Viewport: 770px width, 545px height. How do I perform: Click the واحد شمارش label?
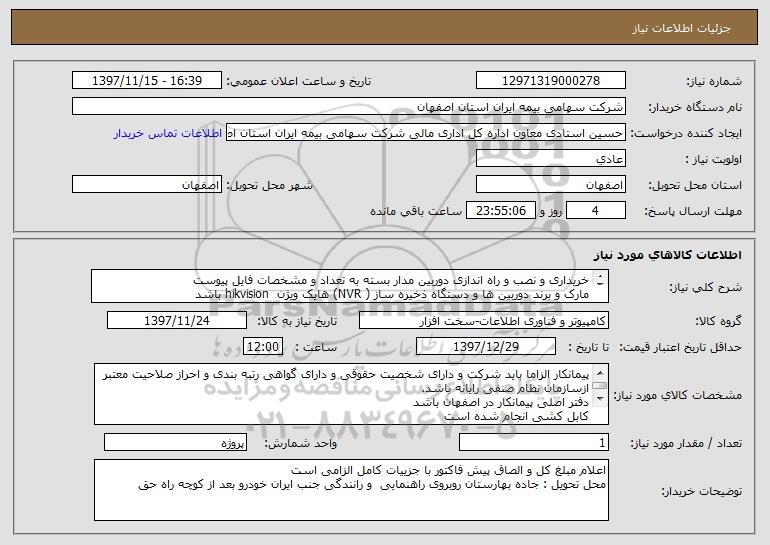point(301,443)
